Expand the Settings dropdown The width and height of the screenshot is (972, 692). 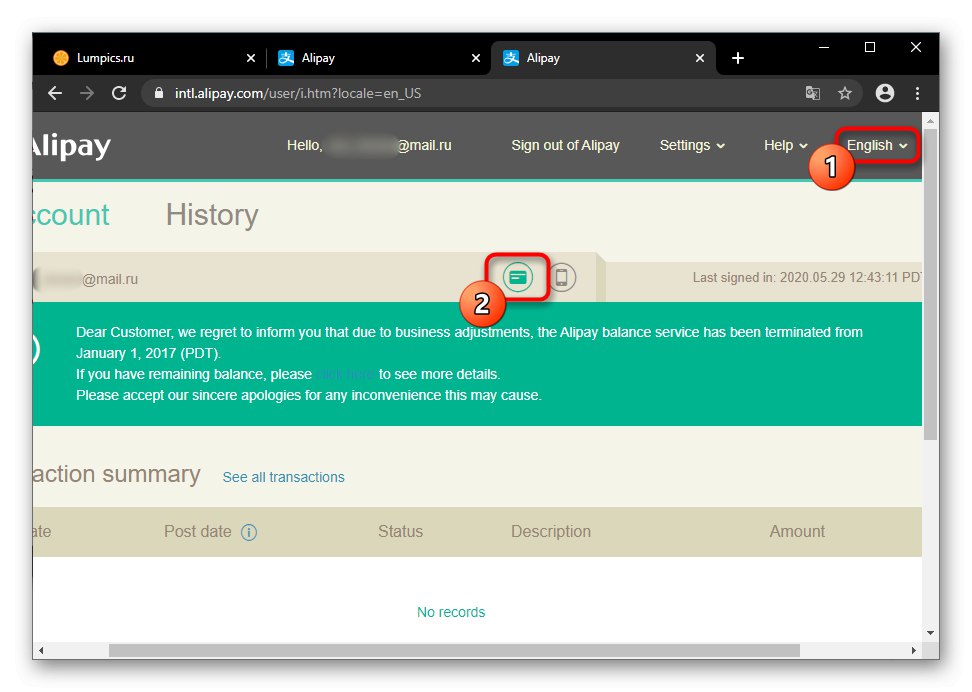pos(692,145)
